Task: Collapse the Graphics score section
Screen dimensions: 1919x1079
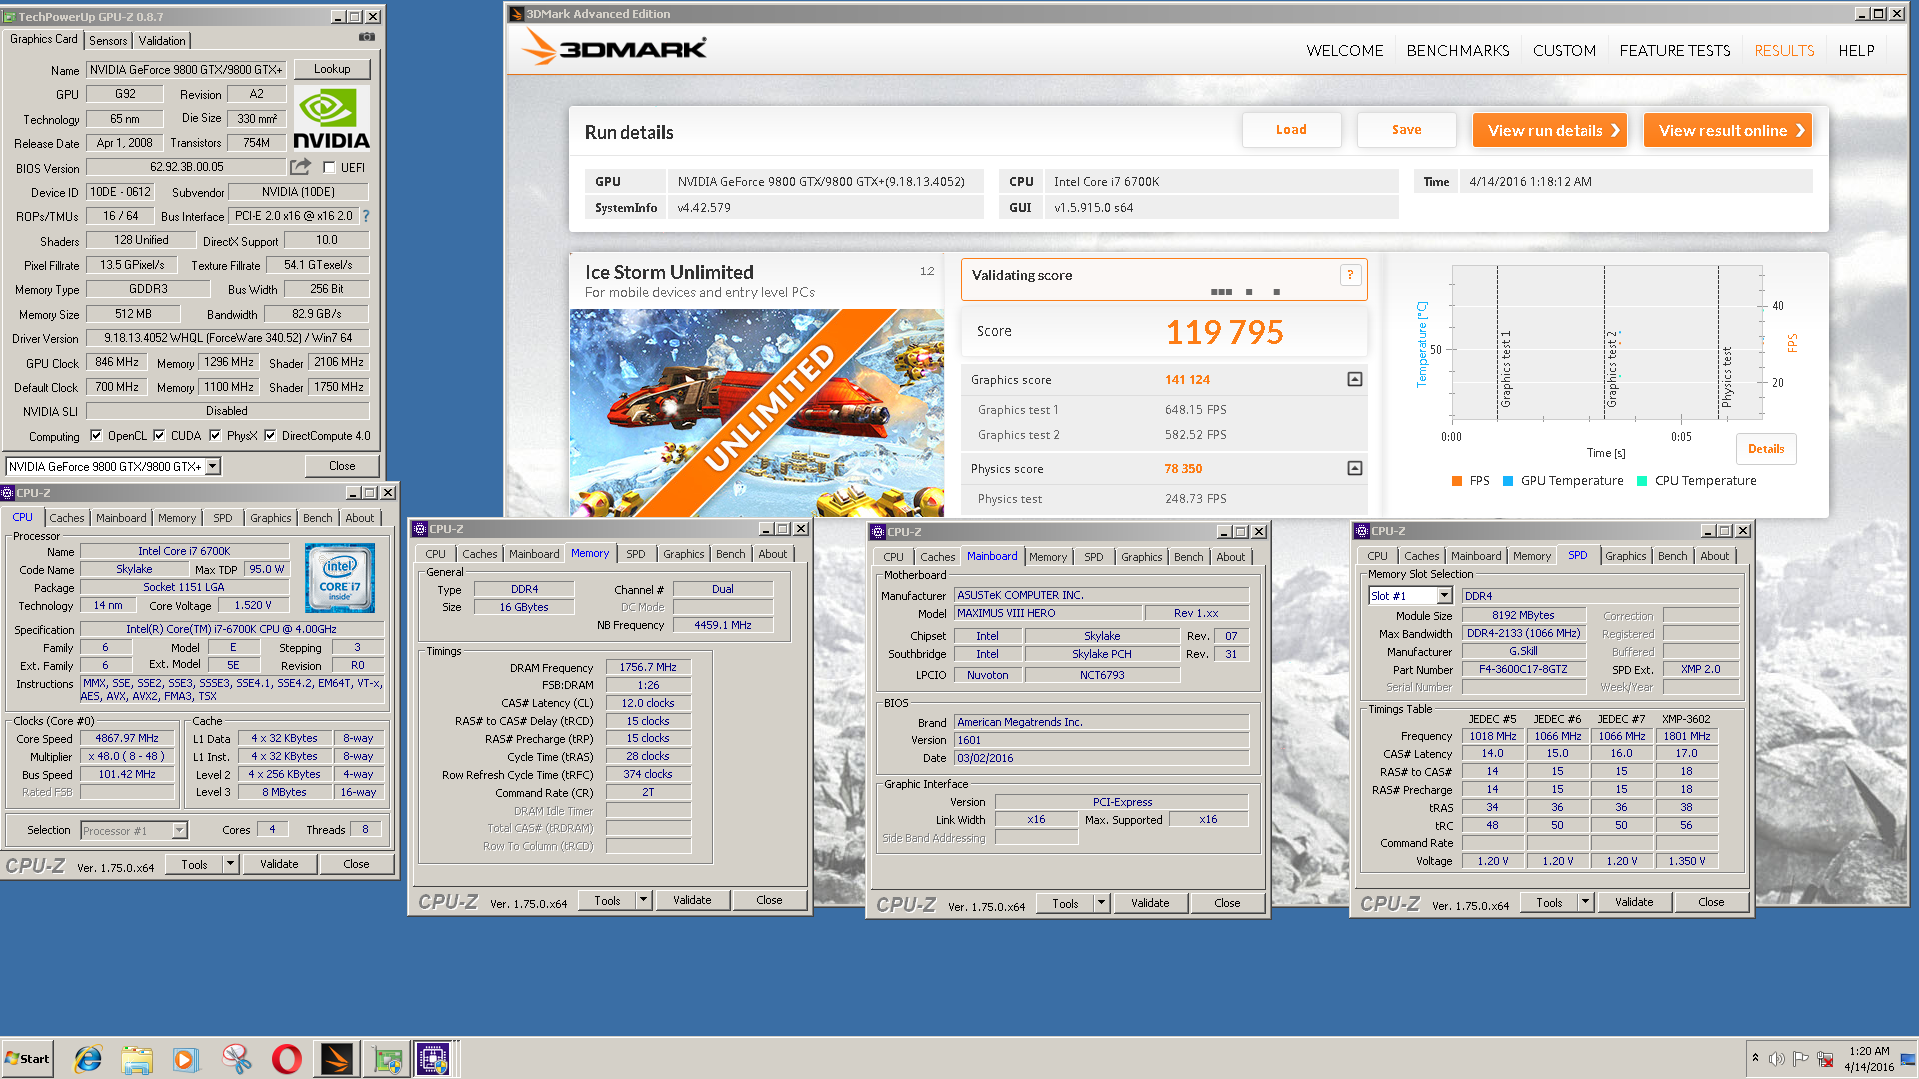Action: click(1355, 379)
